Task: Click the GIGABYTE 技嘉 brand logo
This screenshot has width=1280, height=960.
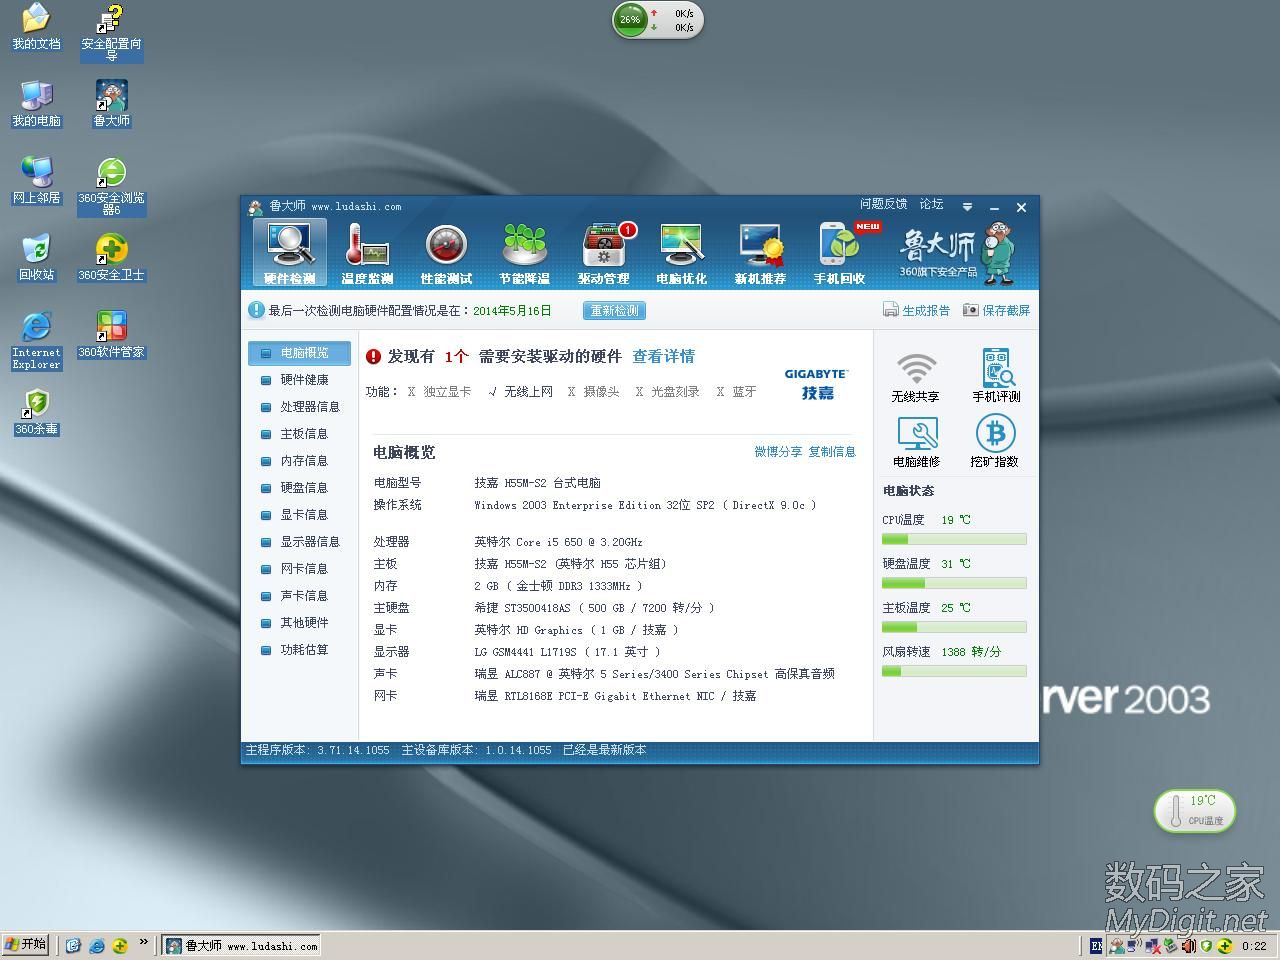Action: [816, 384]
